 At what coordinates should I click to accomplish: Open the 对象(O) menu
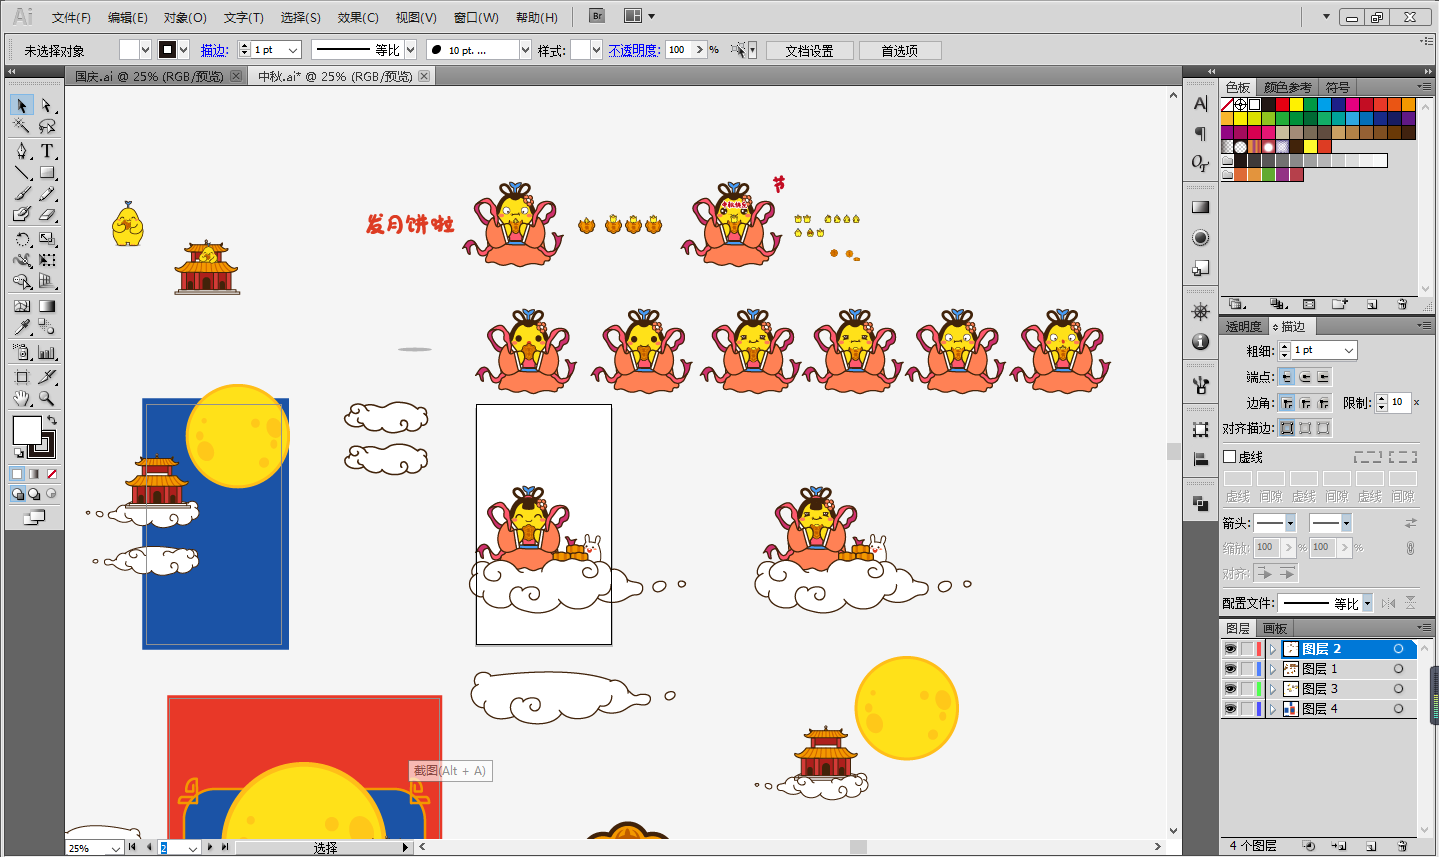185,17
